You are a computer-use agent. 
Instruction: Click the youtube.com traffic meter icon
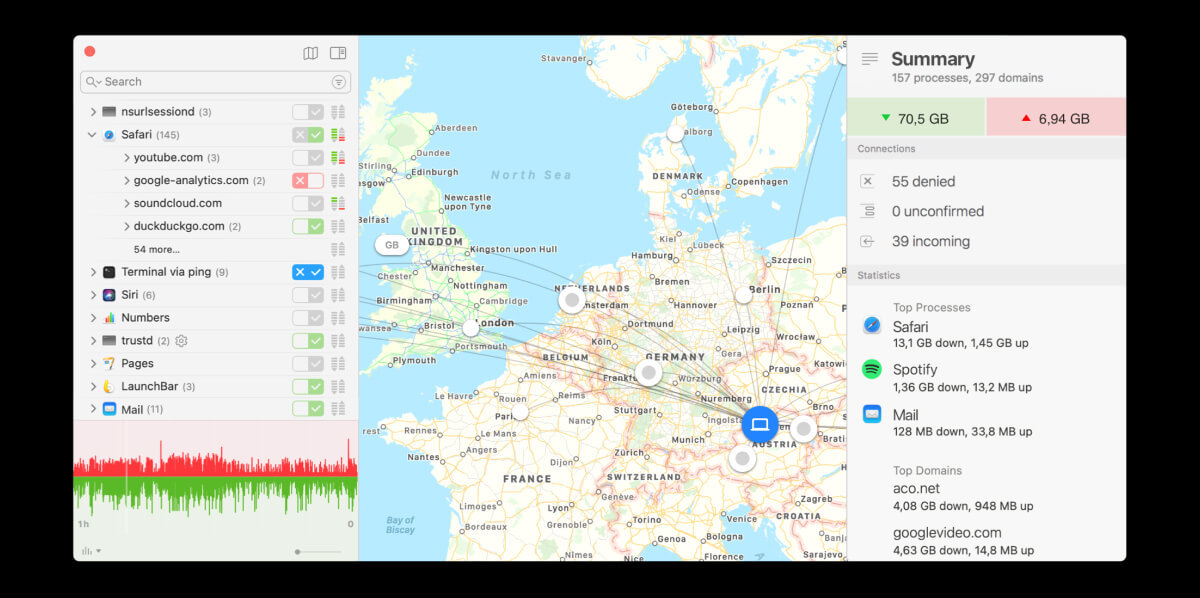tap(338, 158)
